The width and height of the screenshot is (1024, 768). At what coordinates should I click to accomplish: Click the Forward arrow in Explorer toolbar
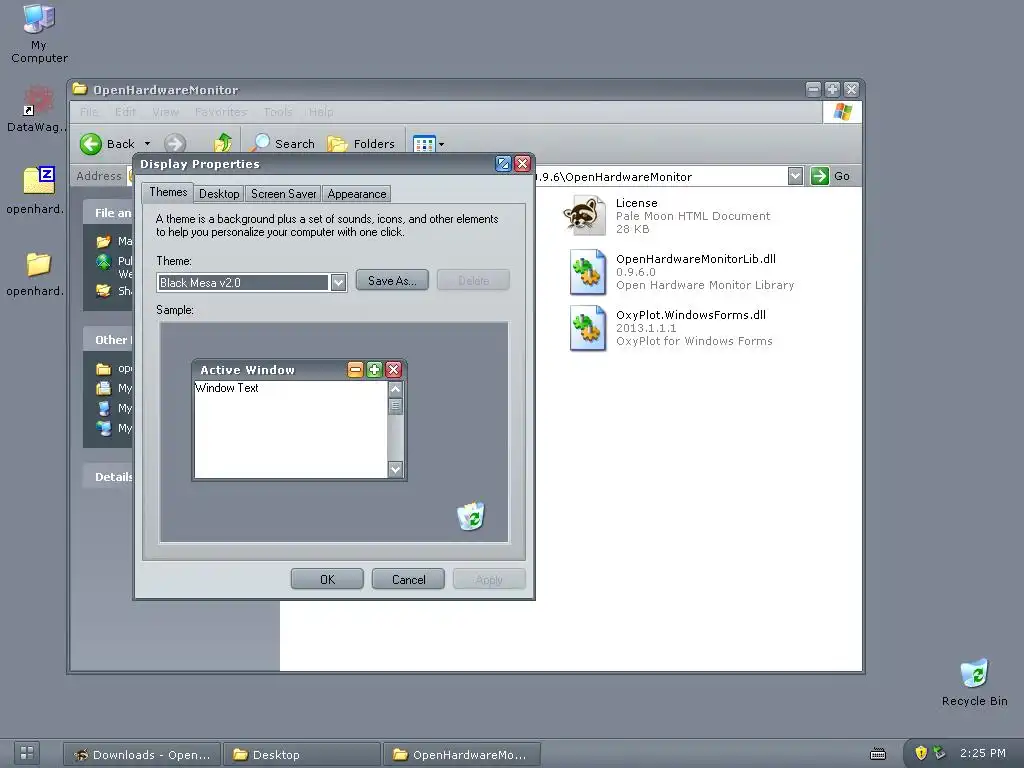[x=174, y=144]
